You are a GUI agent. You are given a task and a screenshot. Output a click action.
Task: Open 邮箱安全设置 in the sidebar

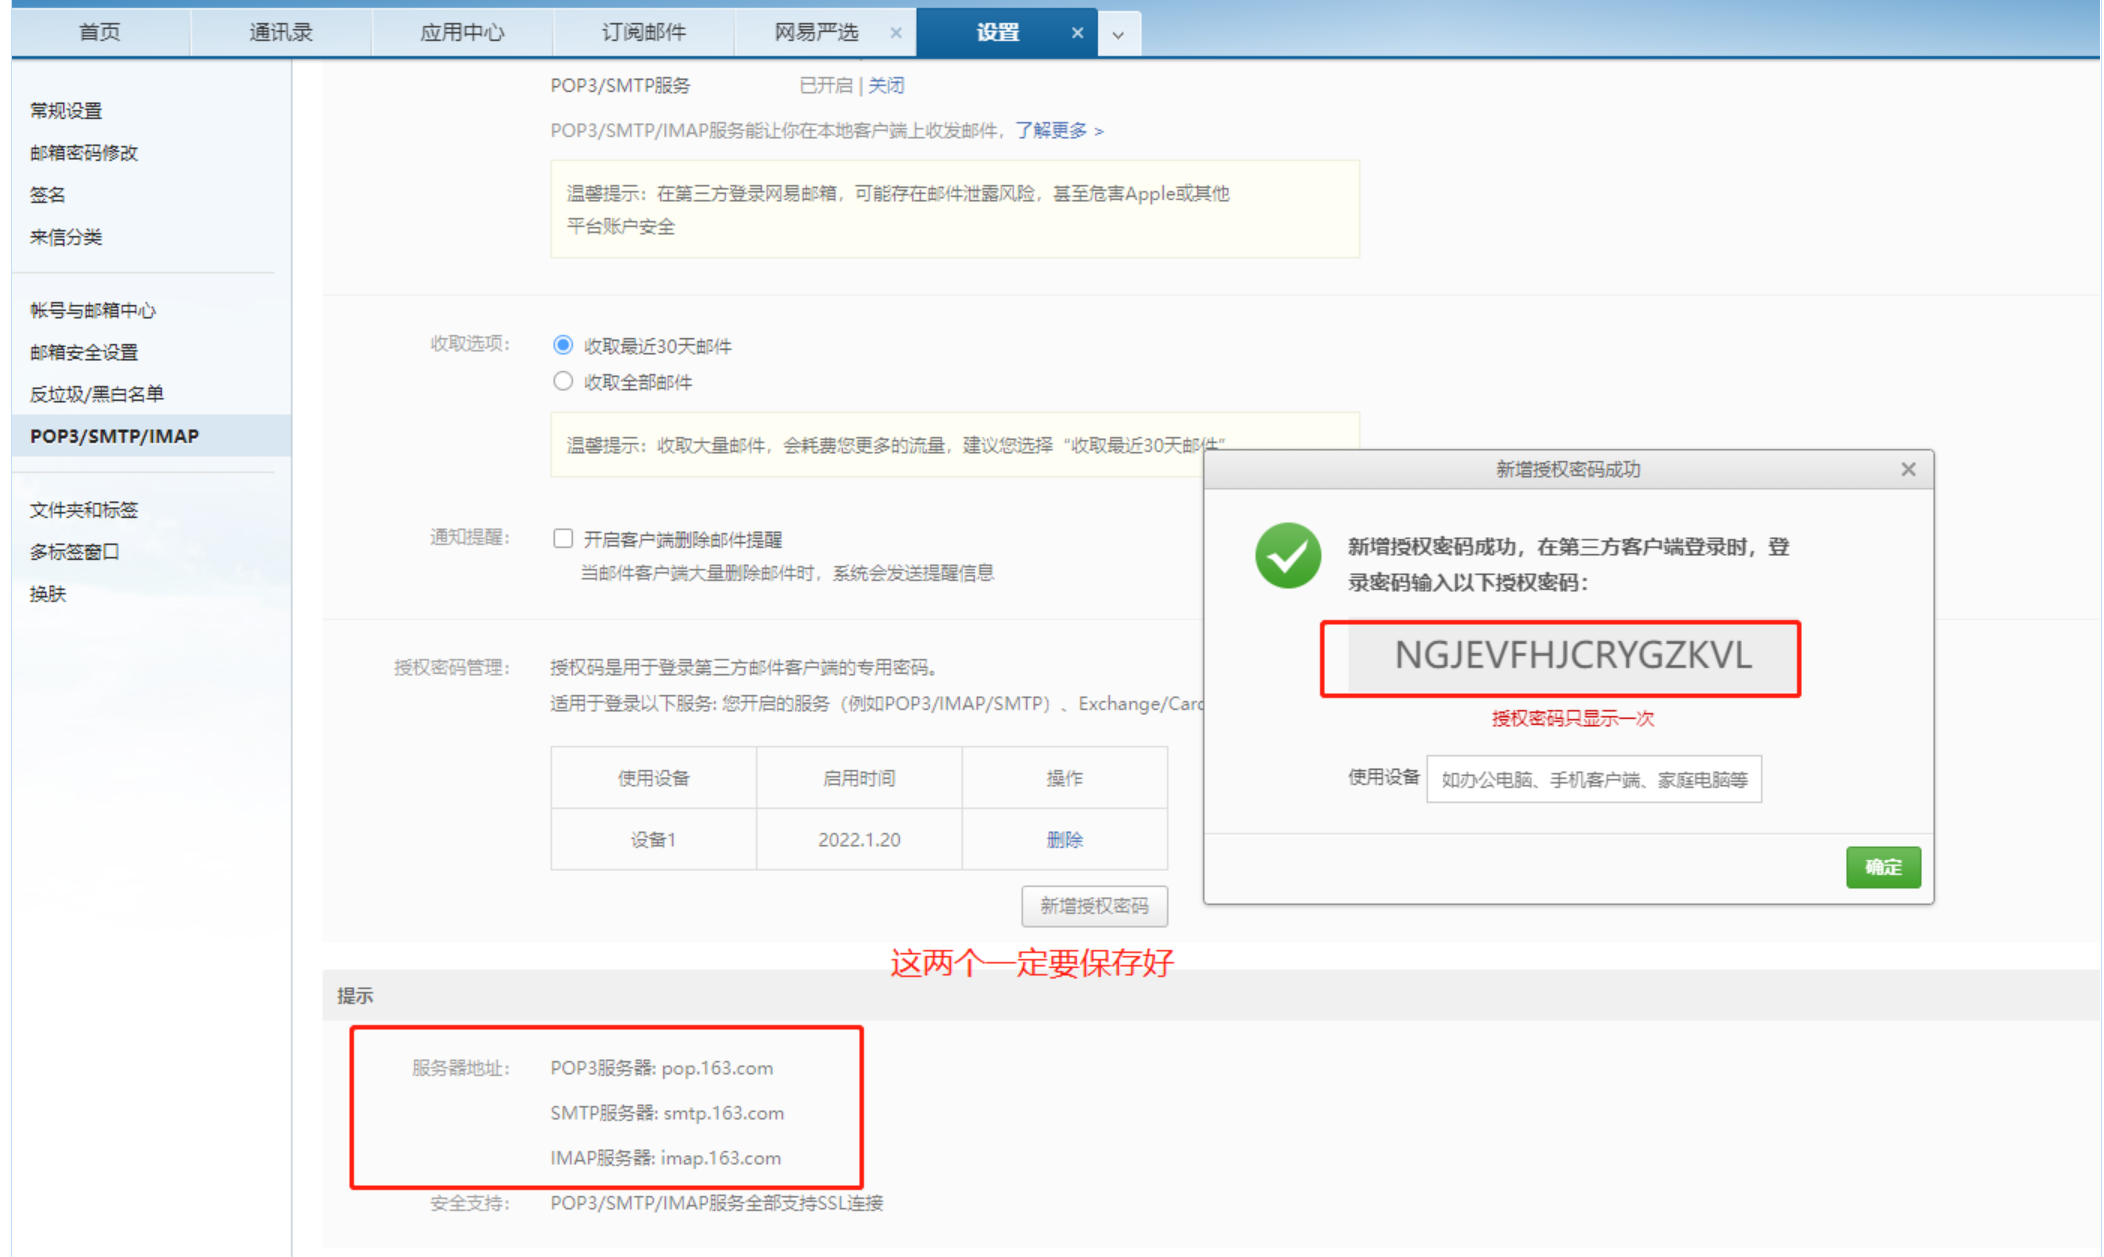click(x=84, y=352)
